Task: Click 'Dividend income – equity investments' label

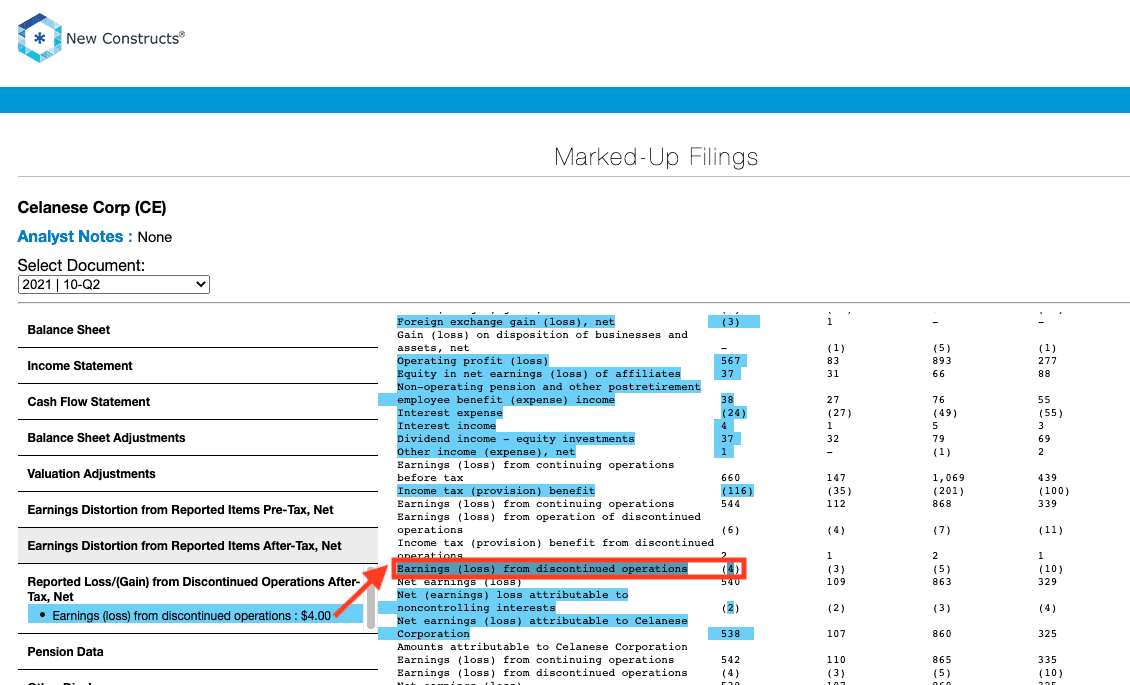Action: 516,439
